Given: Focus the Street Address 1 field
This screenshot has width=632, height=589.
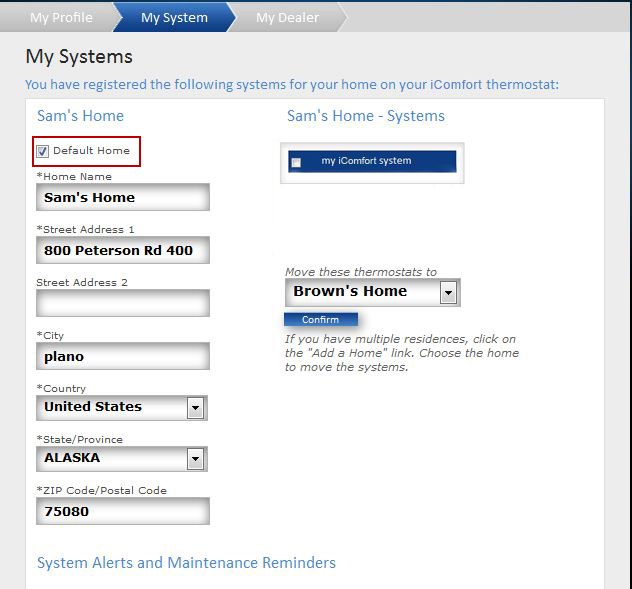Looking at the screenshot, I should (x=122, y=250).
